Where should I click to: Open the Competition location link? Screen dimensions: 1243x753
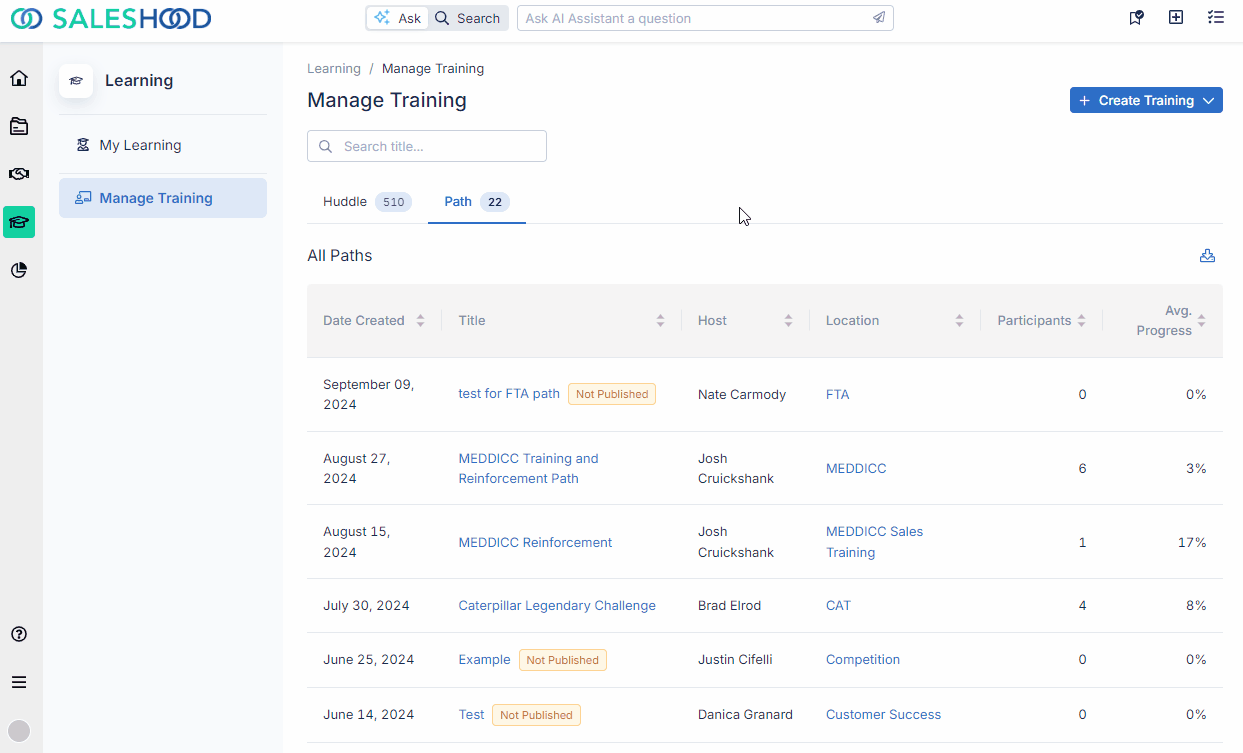click(863, 660)
